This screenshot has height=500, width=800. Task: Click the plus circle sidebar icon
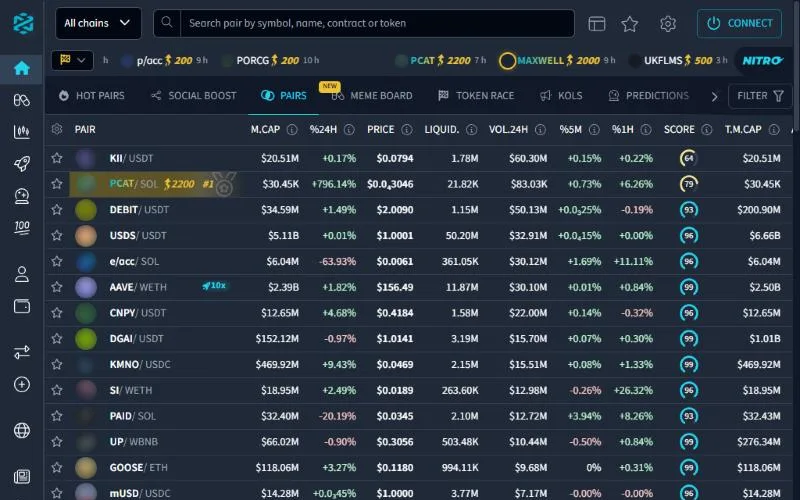tap(21, 384)
